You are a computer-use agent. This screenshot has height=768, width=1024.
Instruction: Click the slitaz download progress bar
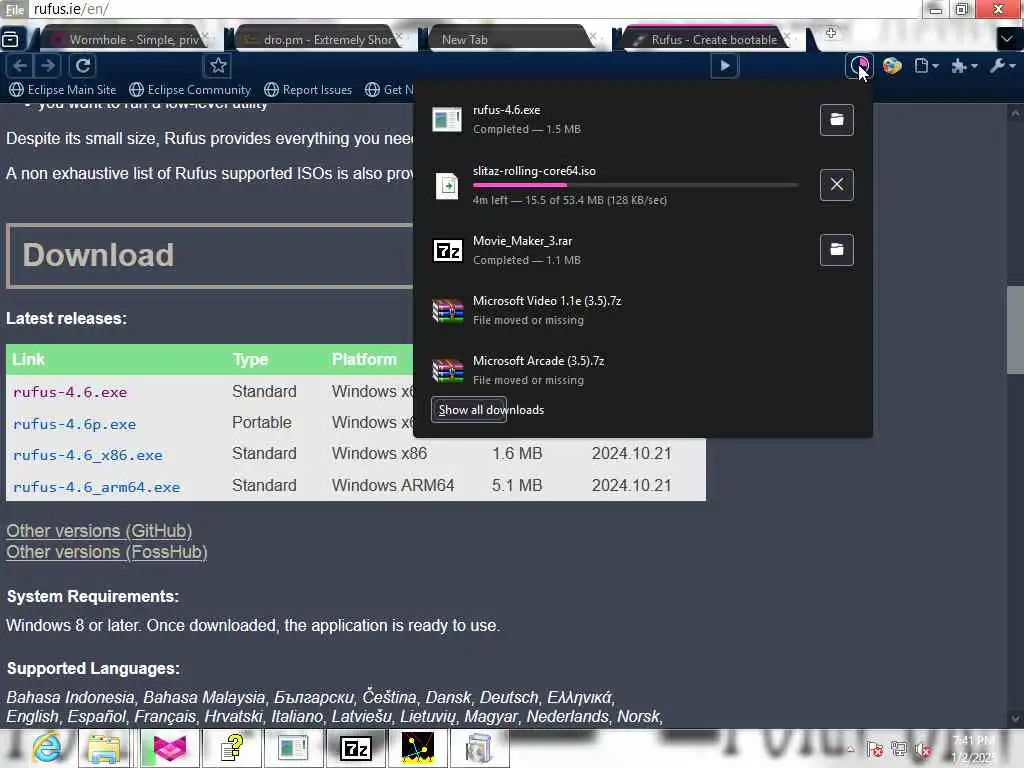pos(635,185)
